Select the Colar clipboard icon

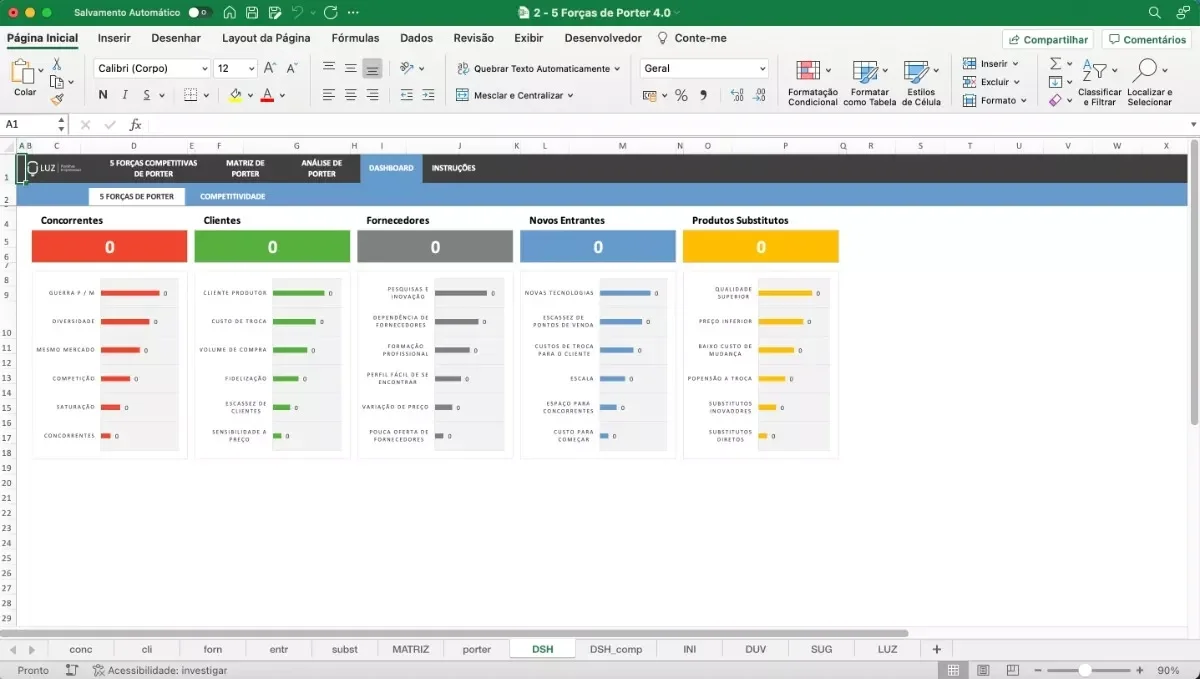[x=22, y=71]
